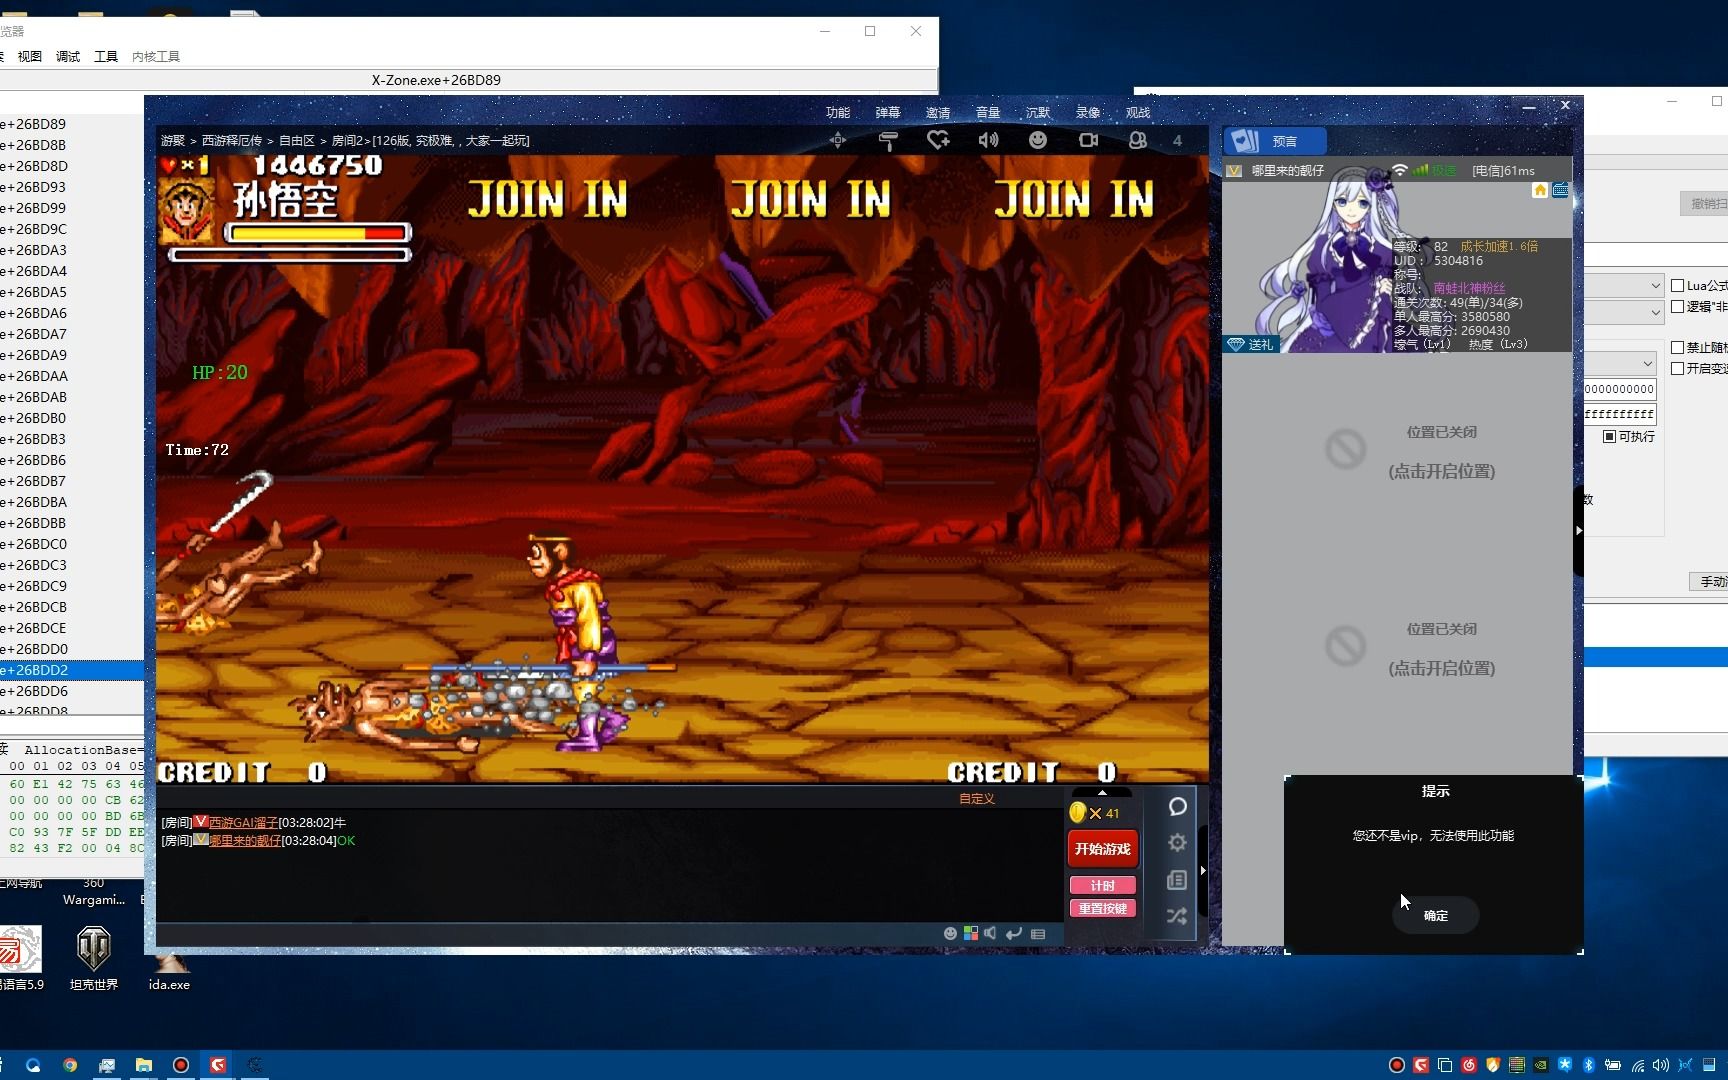The height and width of the screenshot is (1080, 1728).
Task: Collapse the side panel with right arrow
Action: [x=1202, y=871]
